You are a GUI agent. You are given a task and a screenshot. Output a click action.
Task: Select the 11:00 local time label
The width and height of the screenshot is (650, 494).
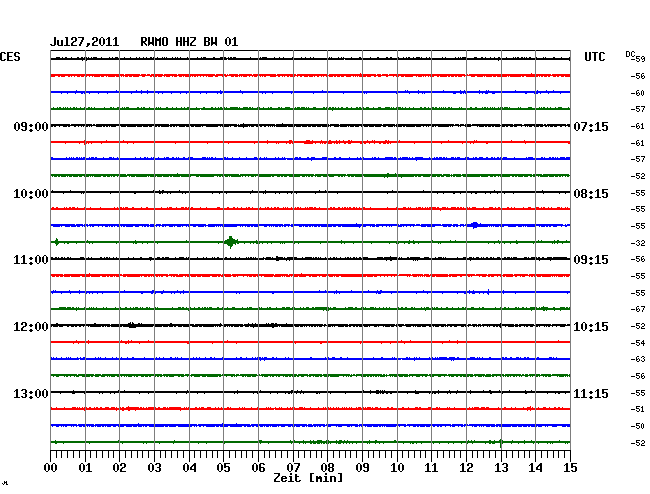click(31, 260)
